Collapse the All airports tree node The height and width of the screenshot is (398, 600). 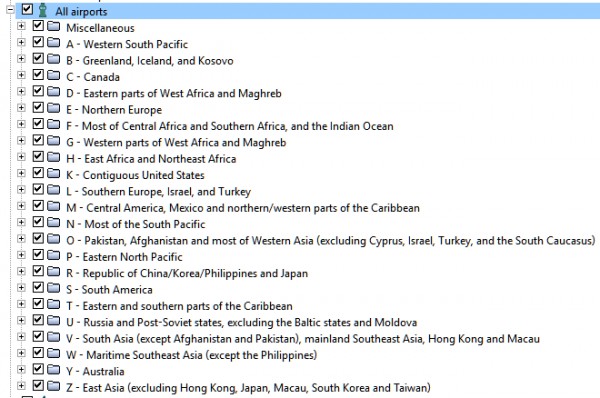tap(10, 9)
